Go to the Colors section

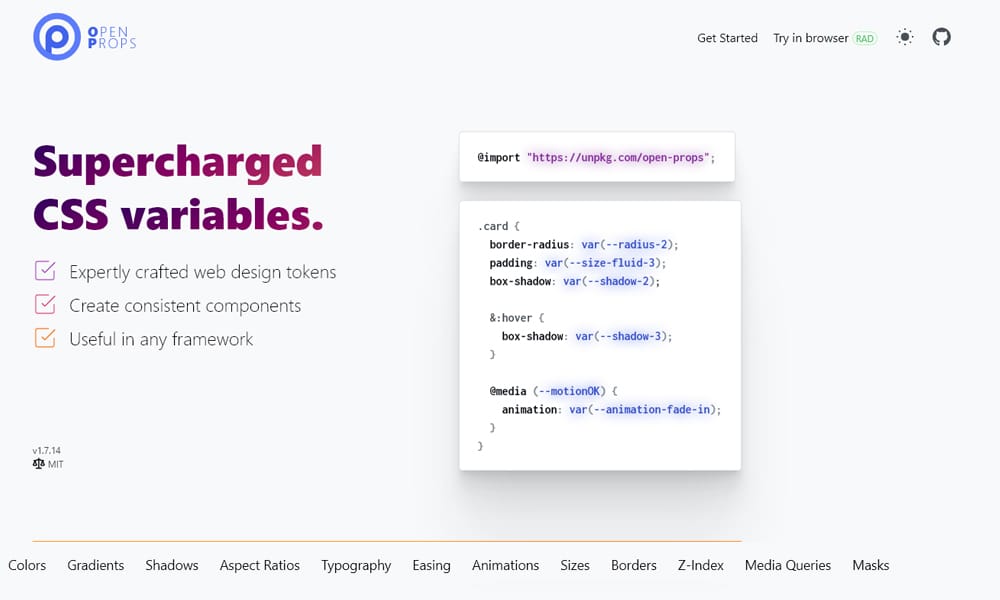pos(27,565)
